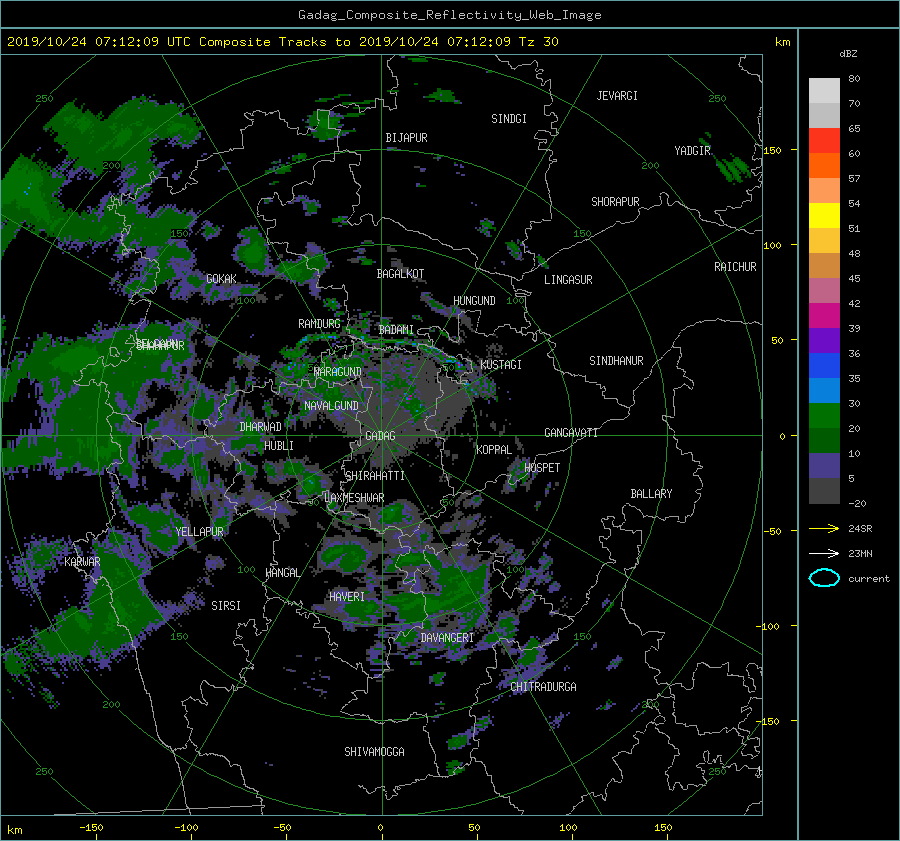Click the SINDGI city label

[509, 119]
